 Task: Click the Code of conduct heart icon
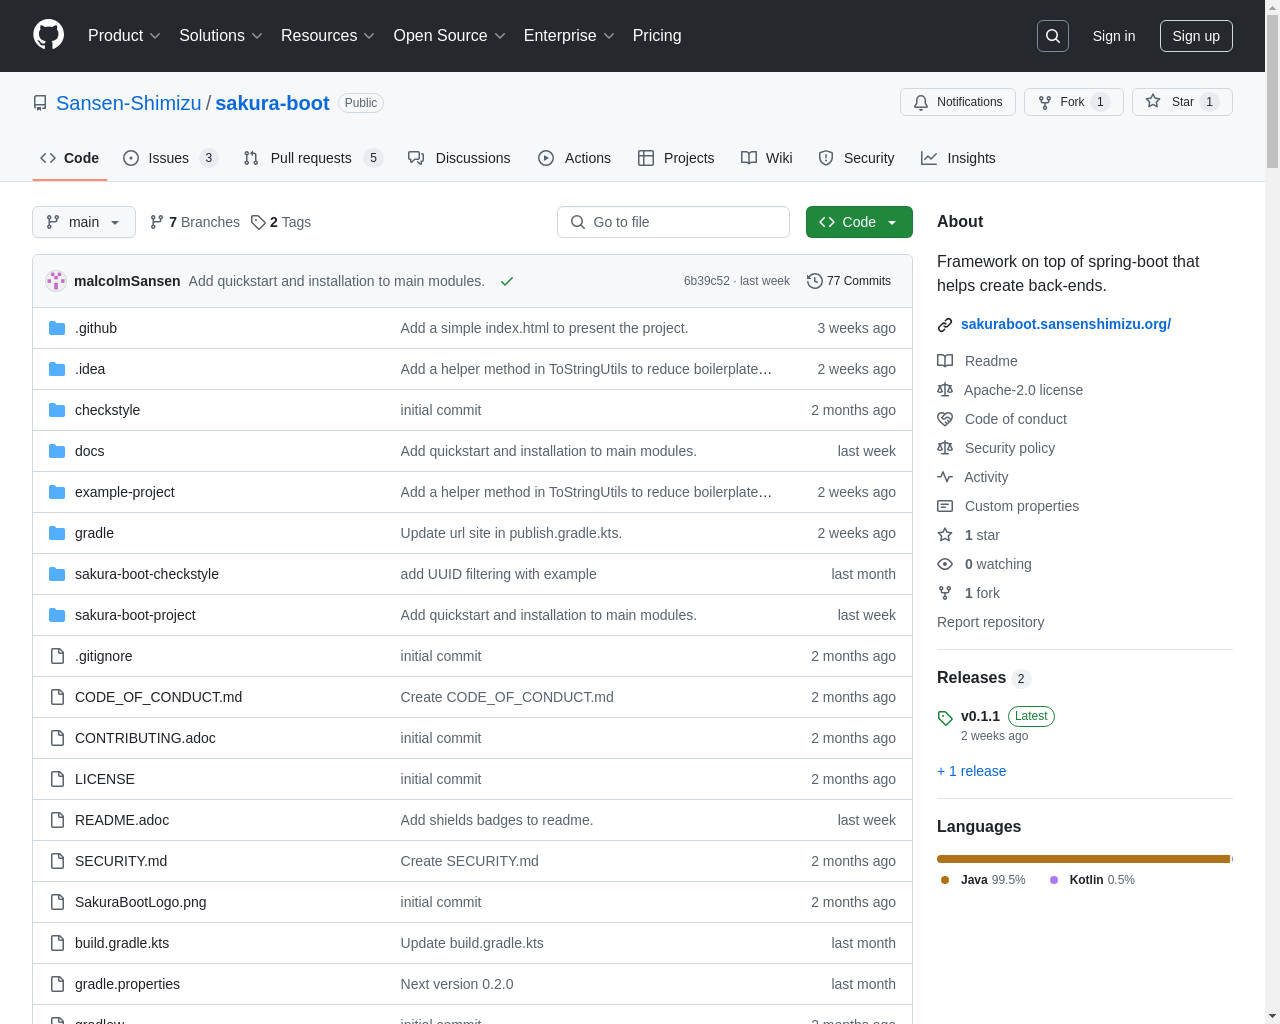click(945, 419)
